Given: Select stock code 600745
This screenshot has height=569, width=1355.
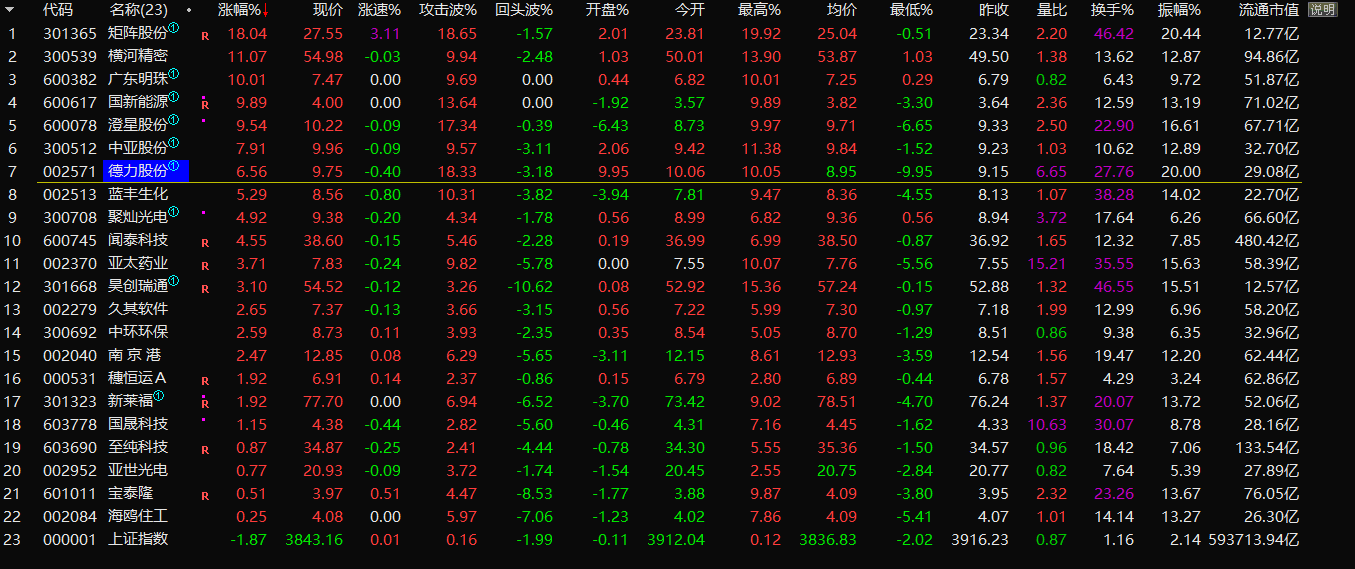Looking at the screenshot, I should 70,240.
